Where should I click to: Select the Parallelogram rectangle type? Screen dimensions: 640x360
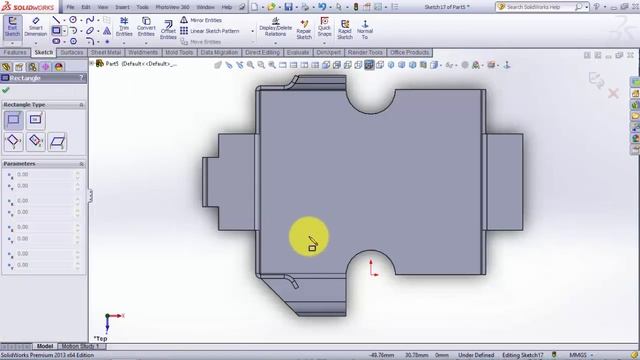pyautogui.click(x=57, y=142)
